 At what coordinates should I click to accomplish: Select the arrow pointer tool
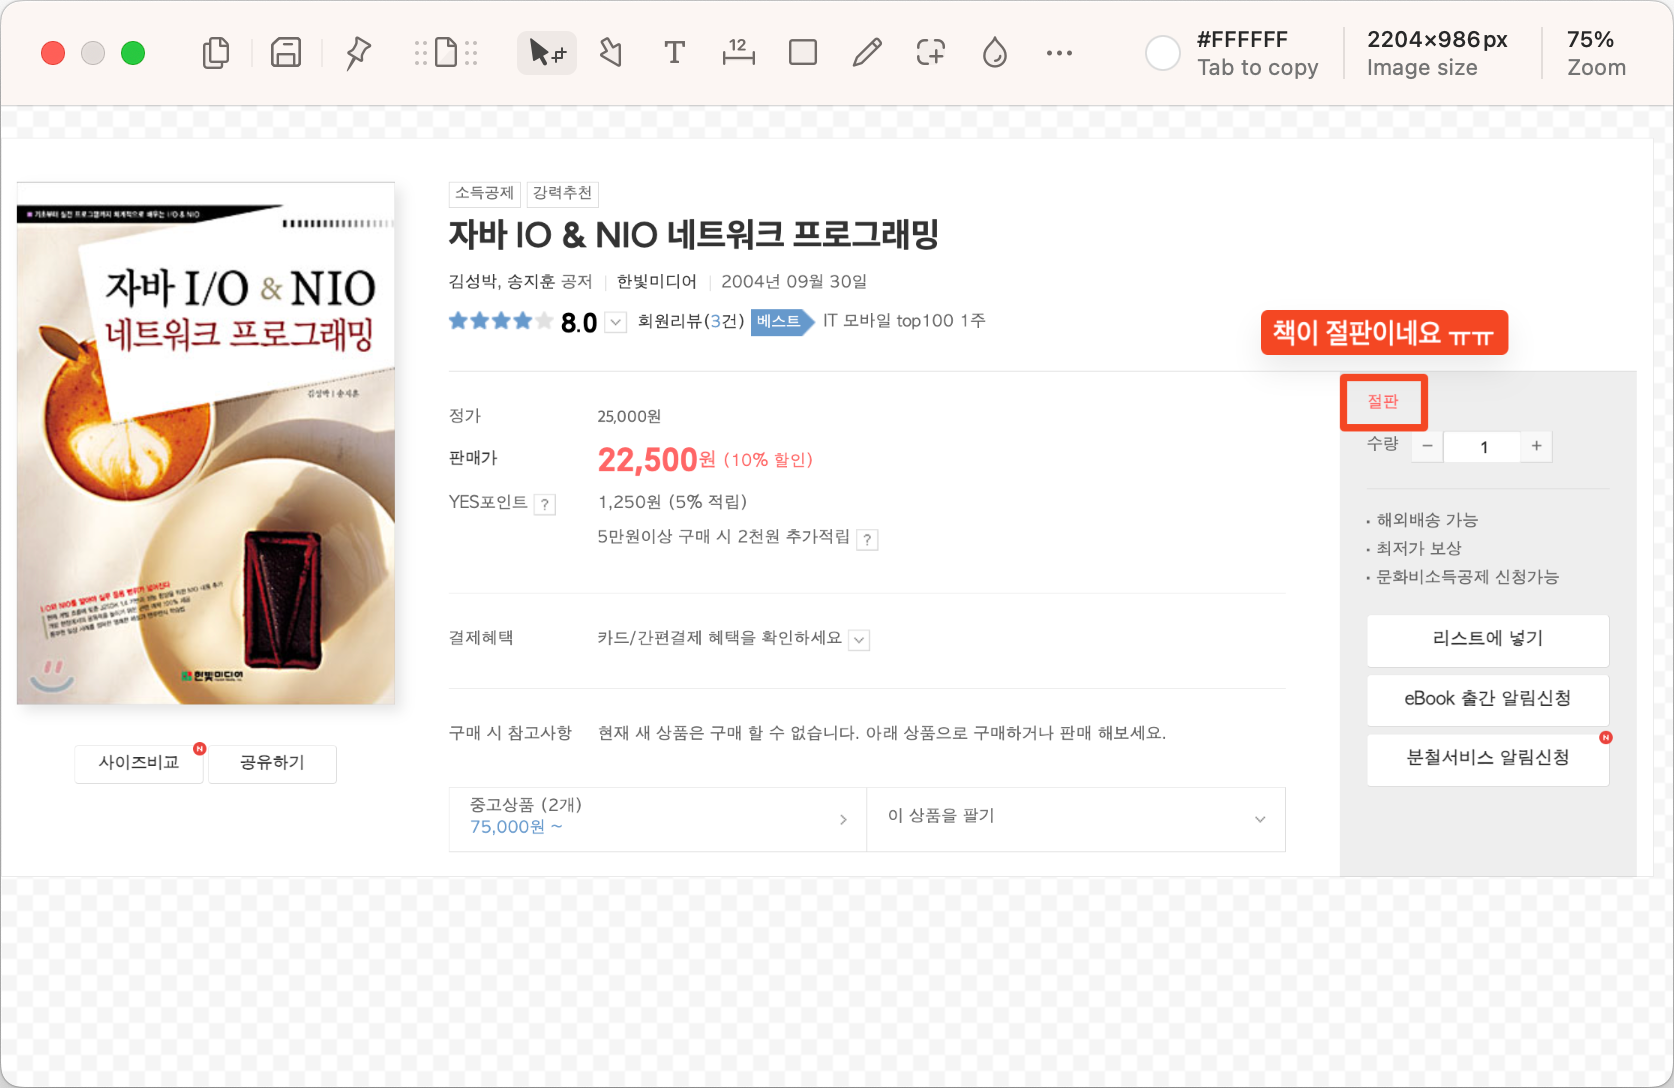pos(547,53)
